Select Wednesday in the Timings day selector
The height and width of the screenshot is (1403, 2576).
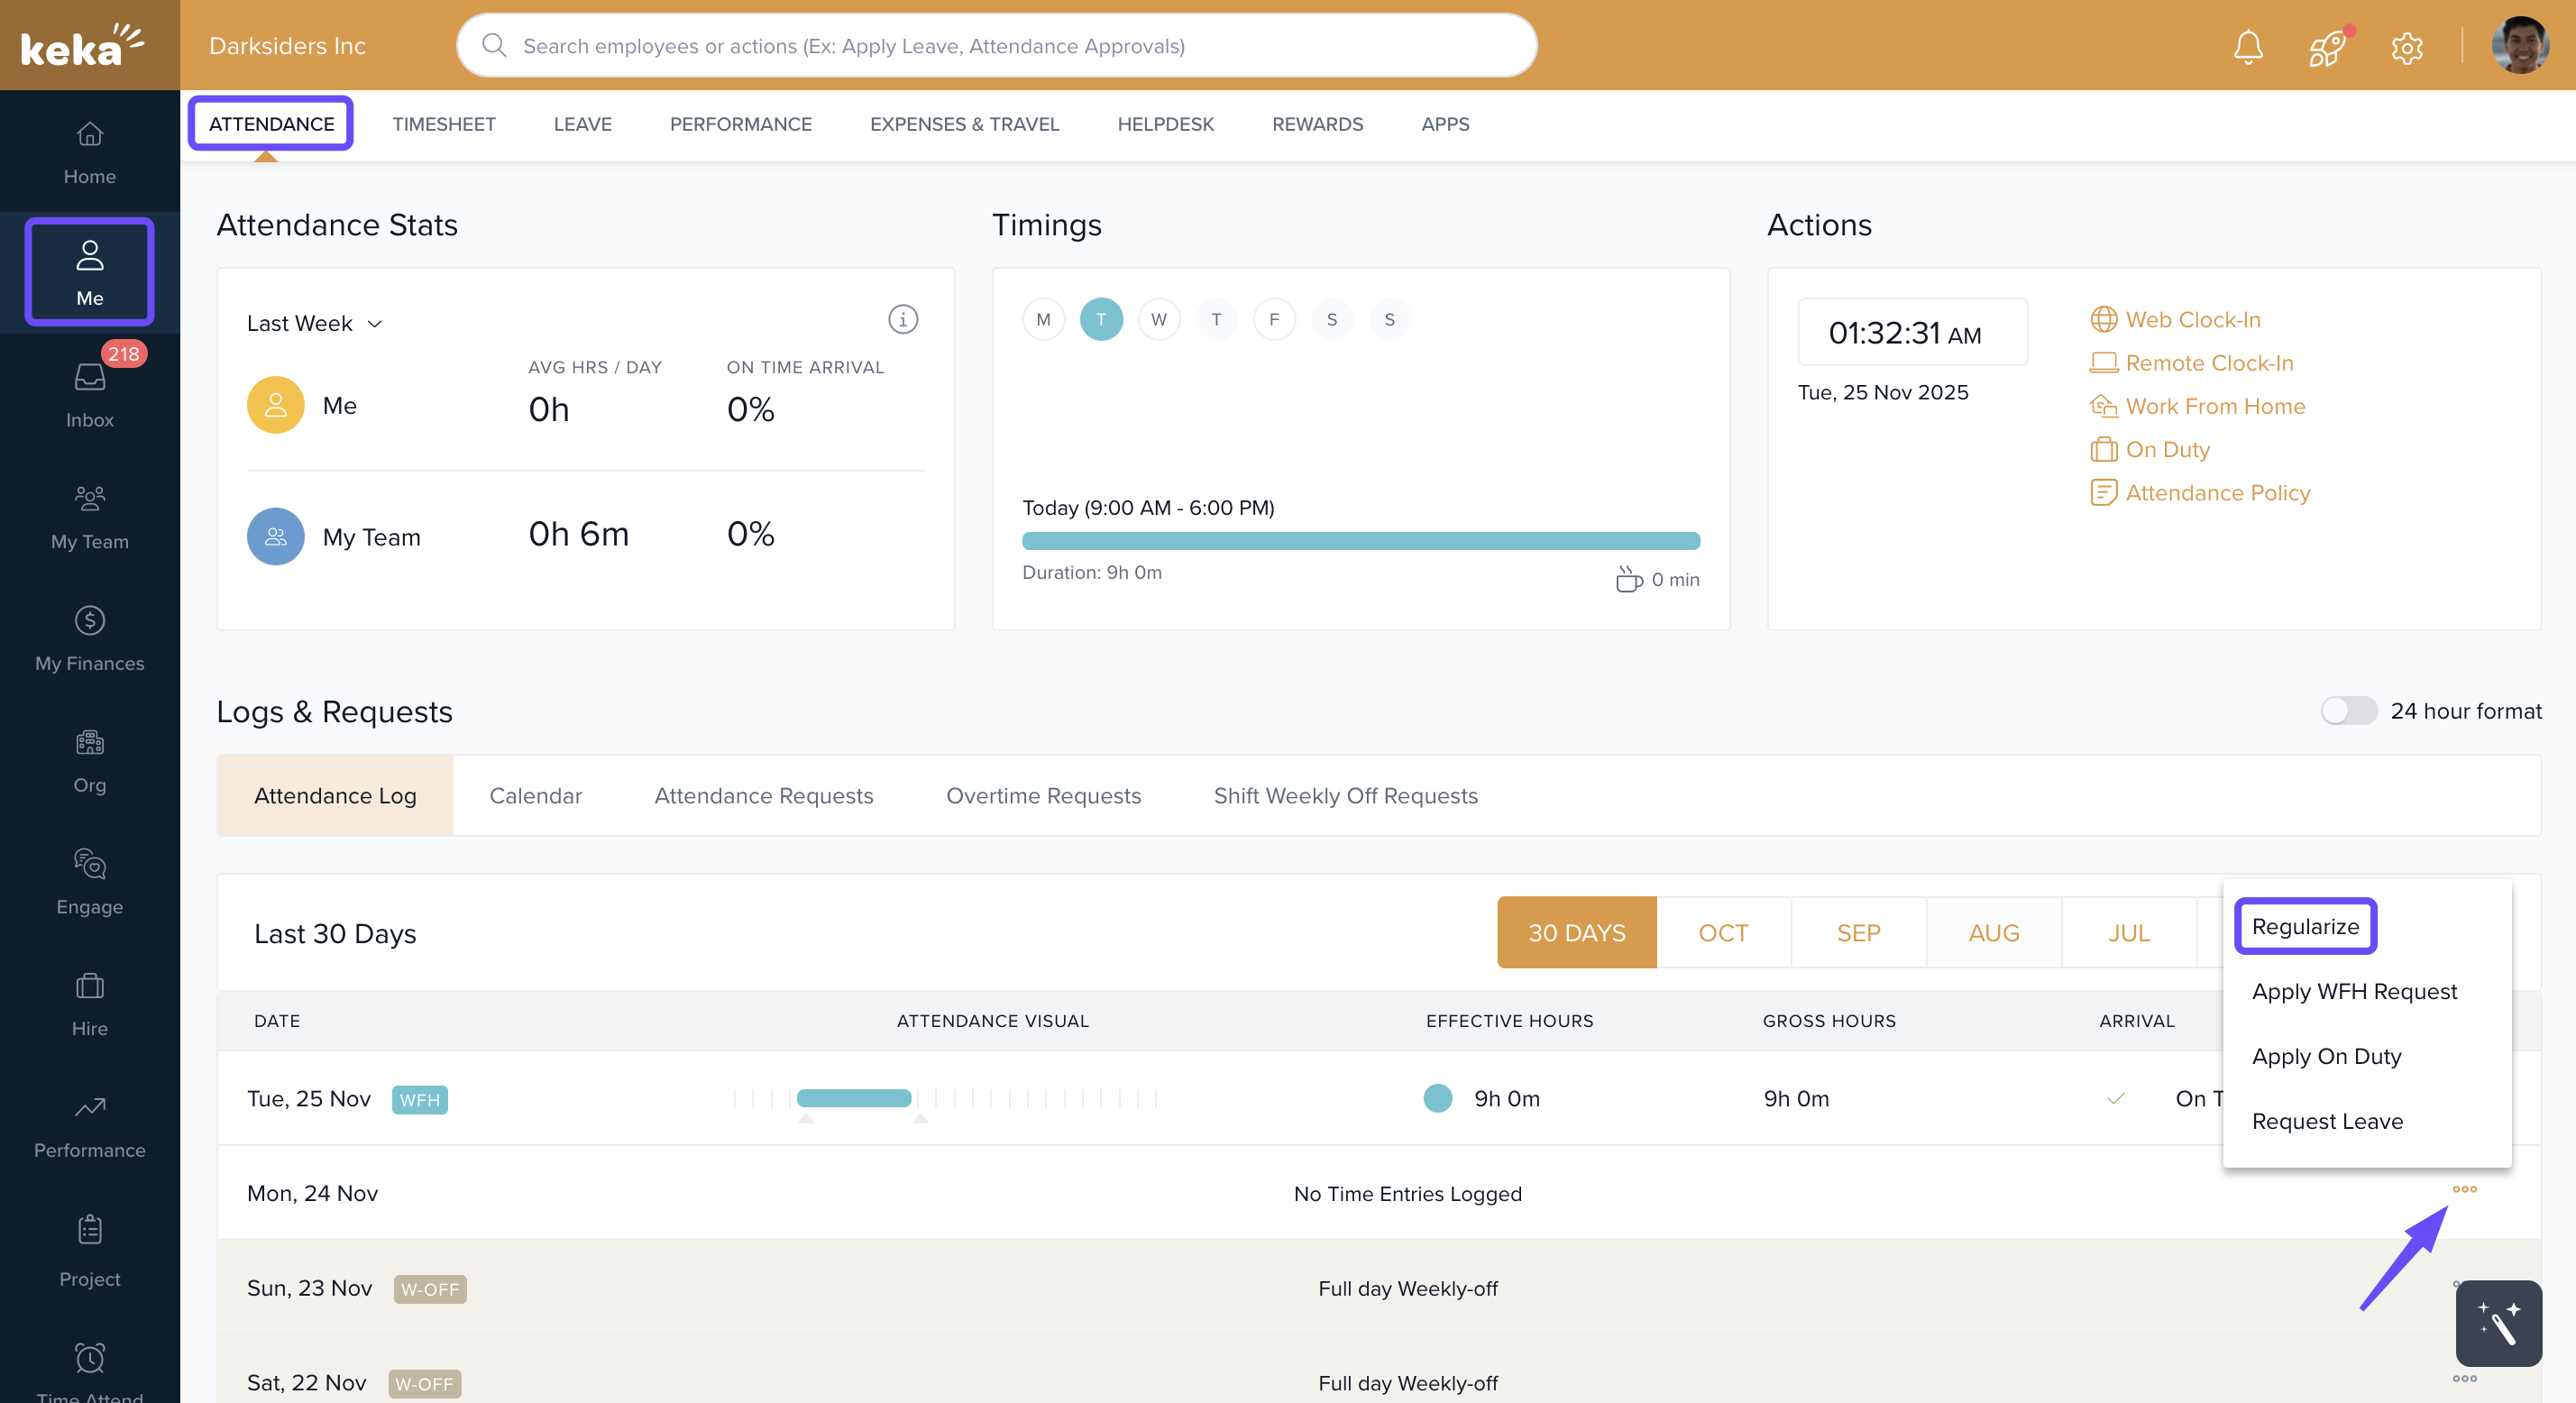coord(1158,319)
